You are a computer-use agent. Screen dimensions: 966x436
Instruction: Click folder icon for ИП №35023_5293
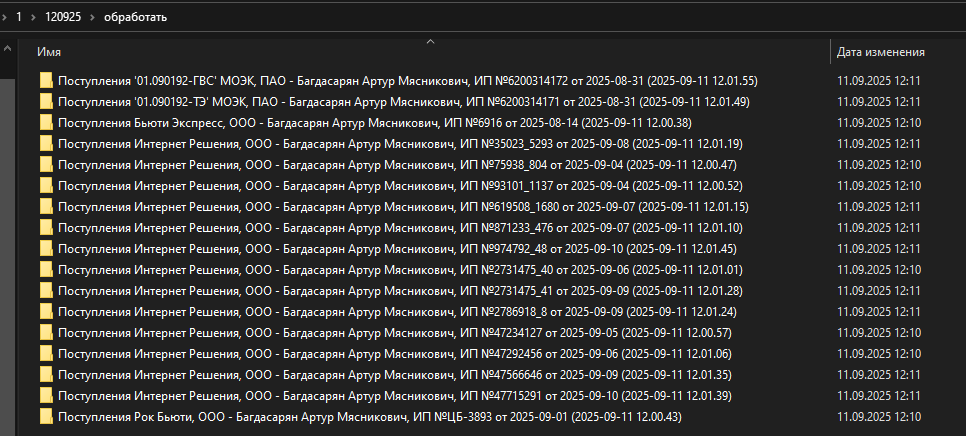point(46,143)
